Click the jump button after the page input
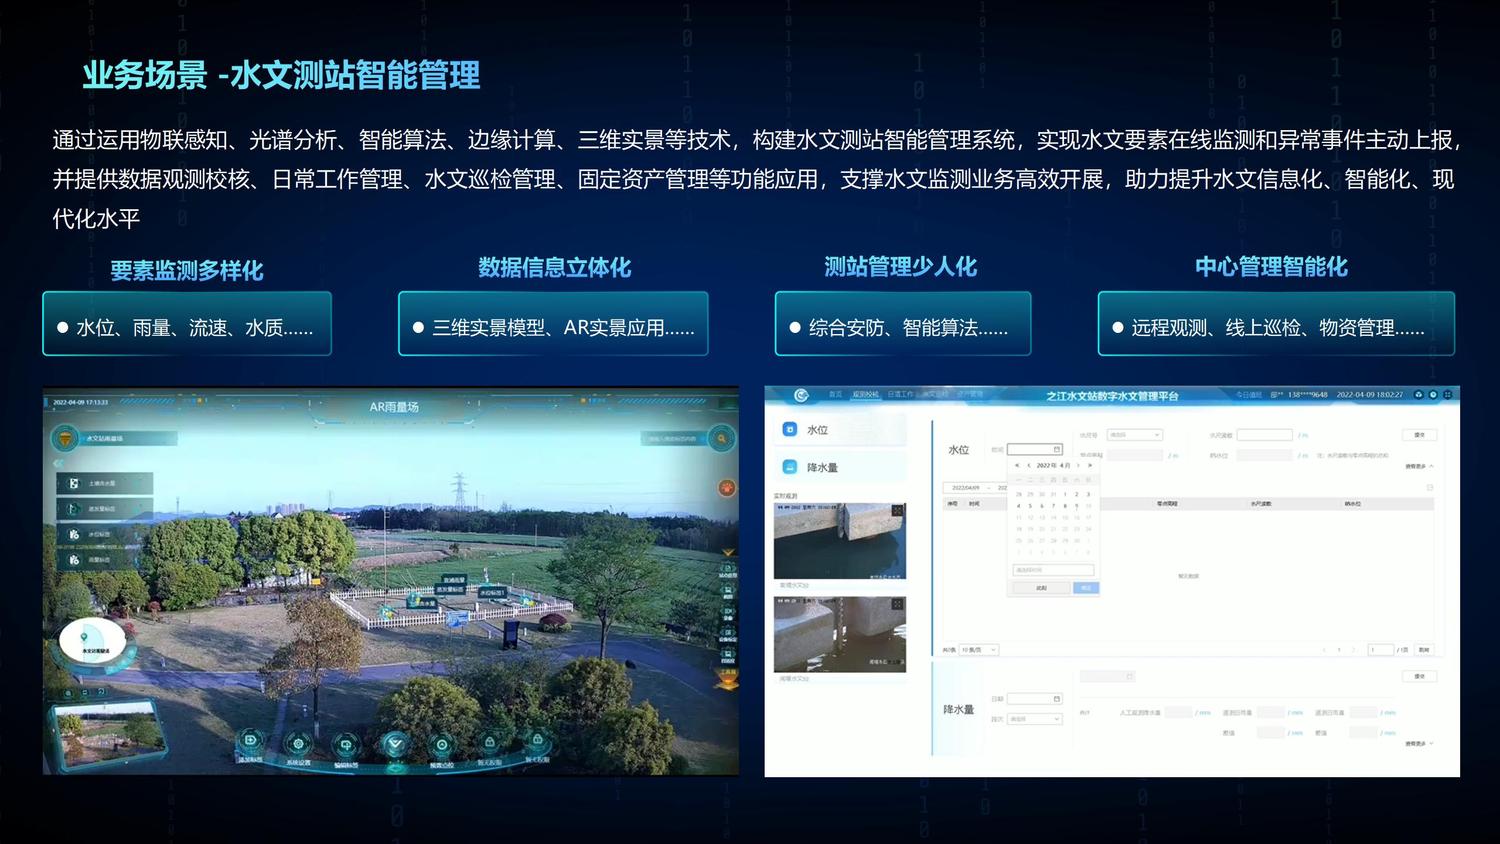The image size is (1500, 844). 1424,650
